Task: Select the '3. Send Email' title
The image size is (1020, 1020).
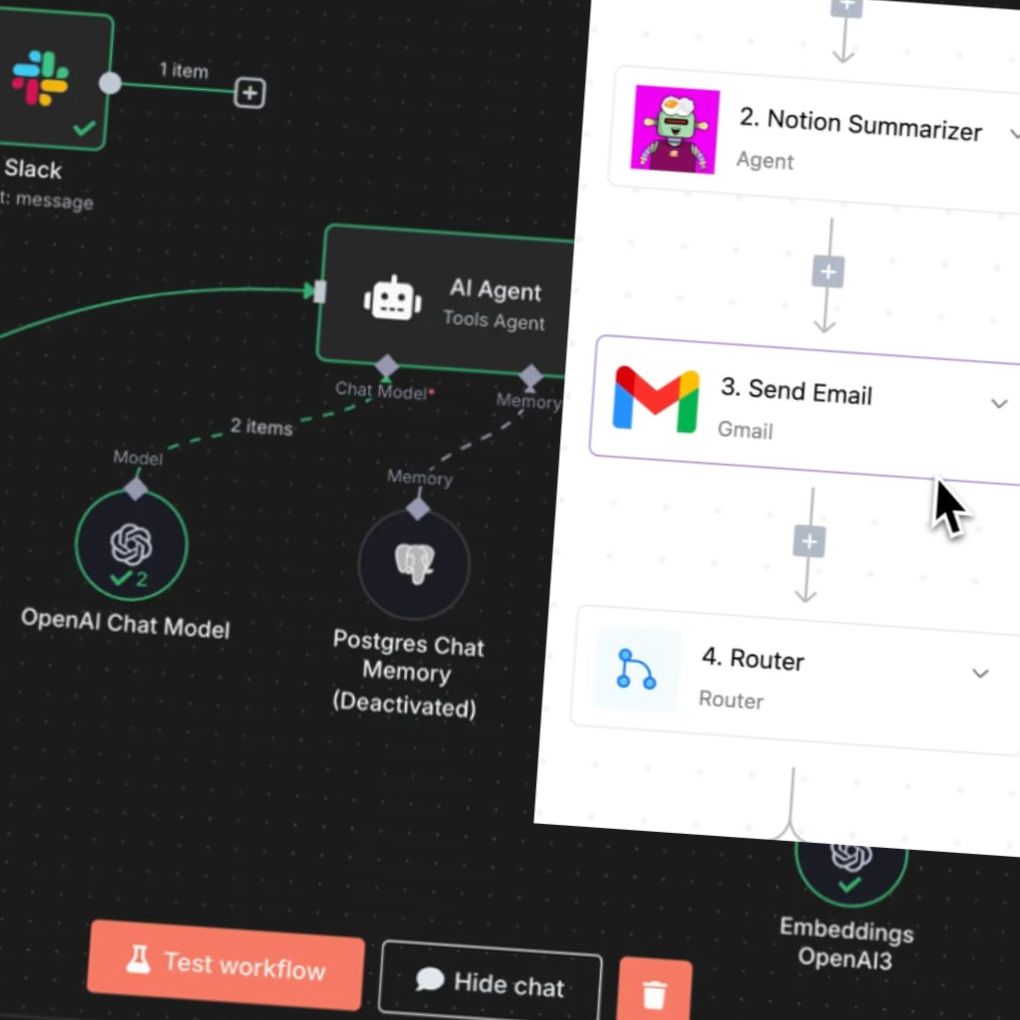Action: (796, 392)
